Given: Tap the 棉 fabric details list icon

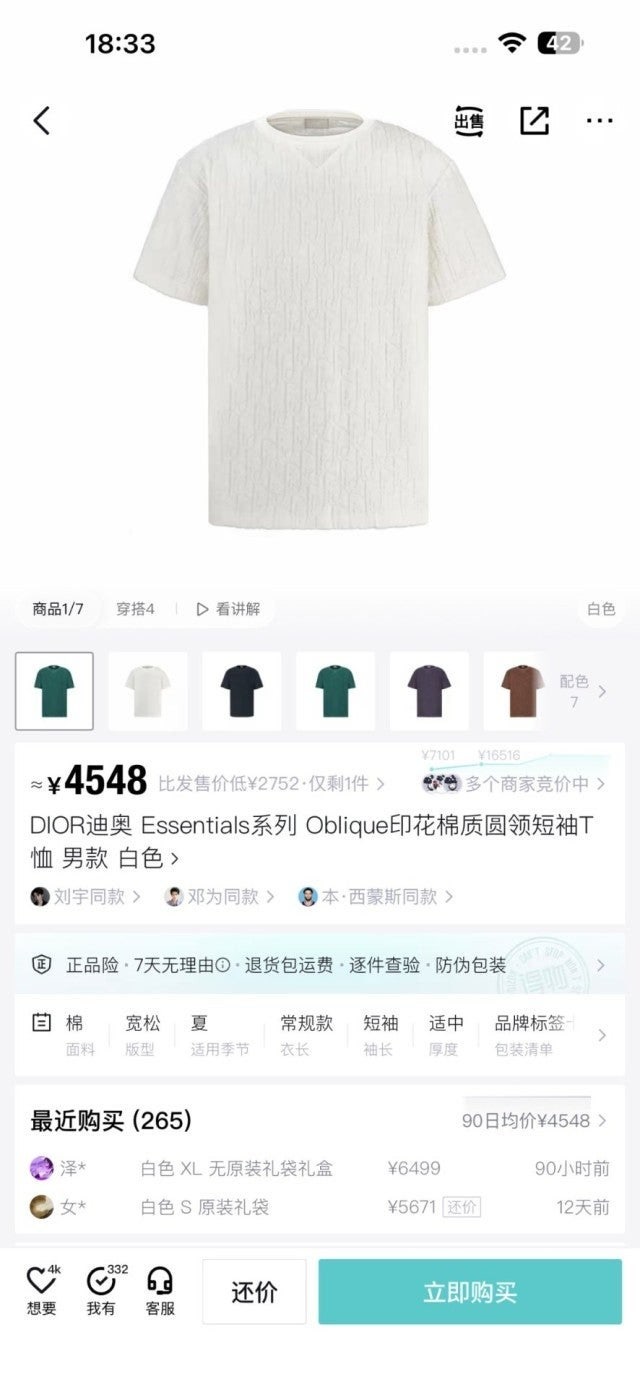Looking at the screenshot, I should point(41,1023).
